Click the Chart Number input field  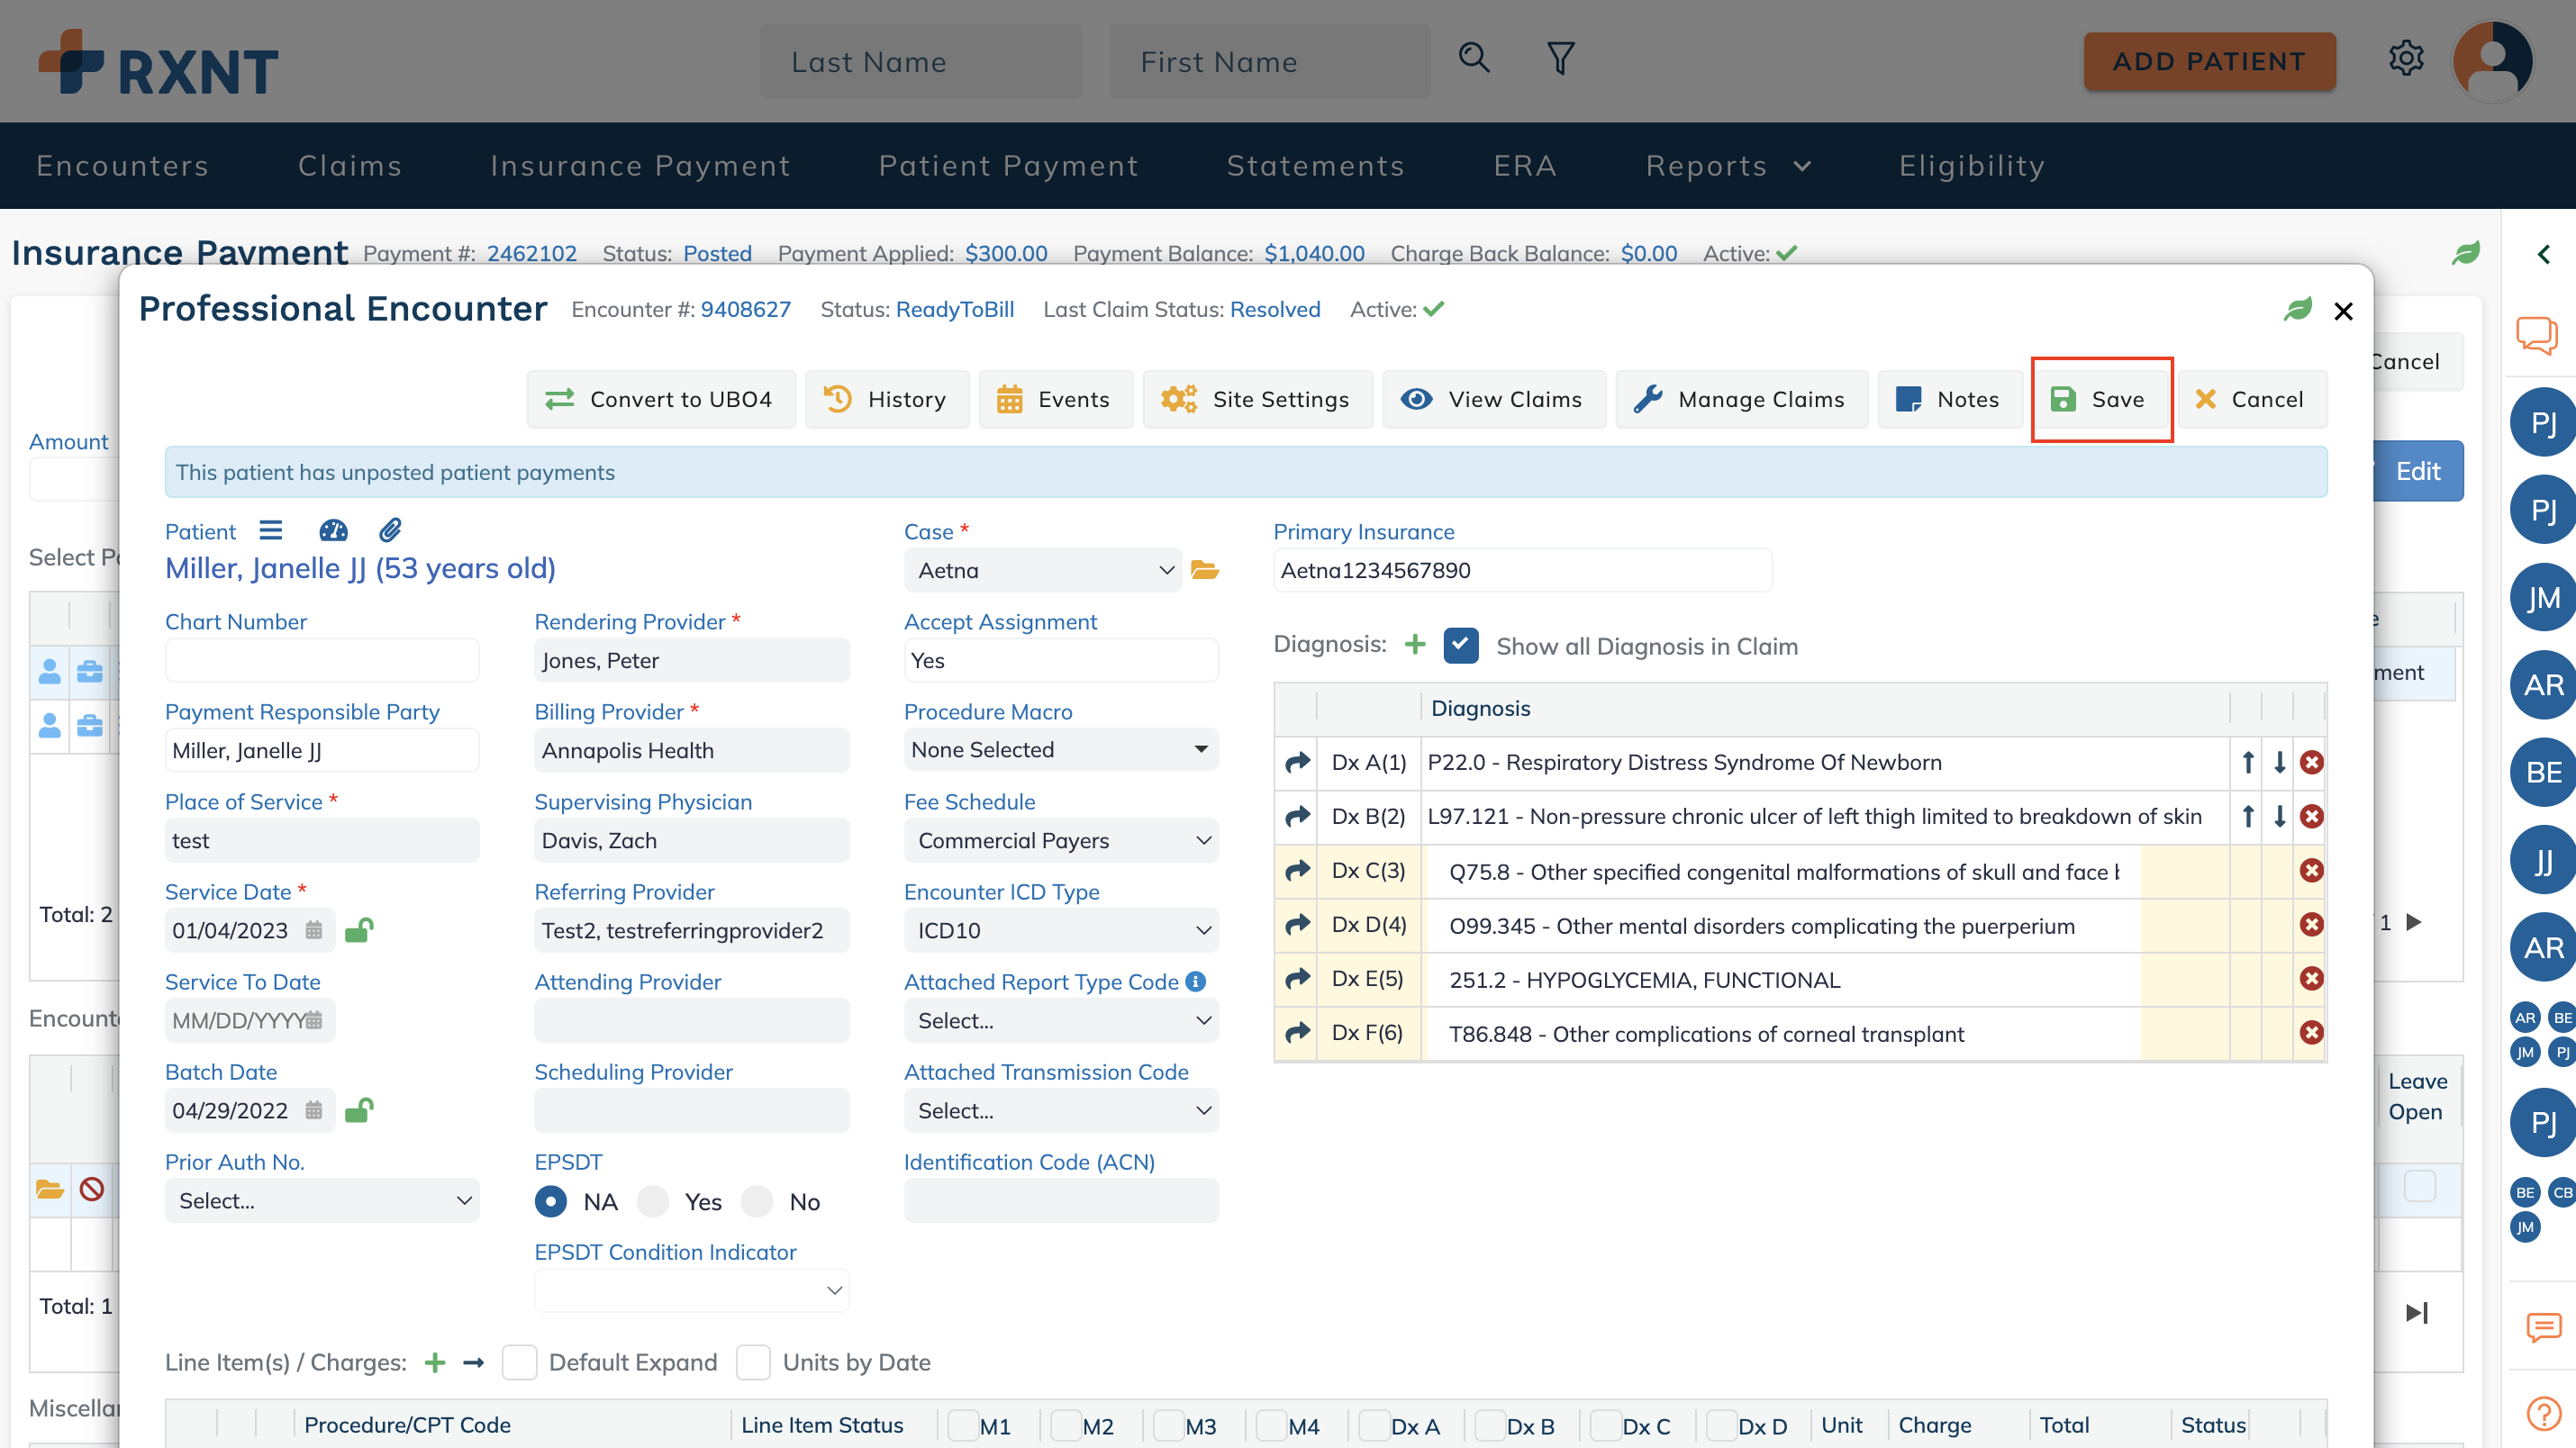322,660
